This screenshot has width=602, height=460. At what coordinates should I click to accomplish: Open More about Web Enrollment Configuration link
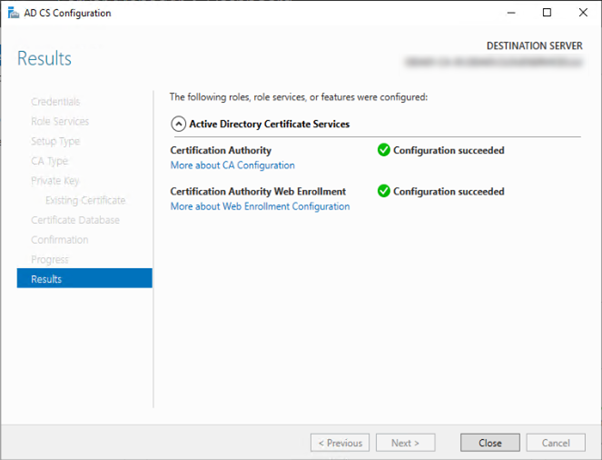(260, 206)
